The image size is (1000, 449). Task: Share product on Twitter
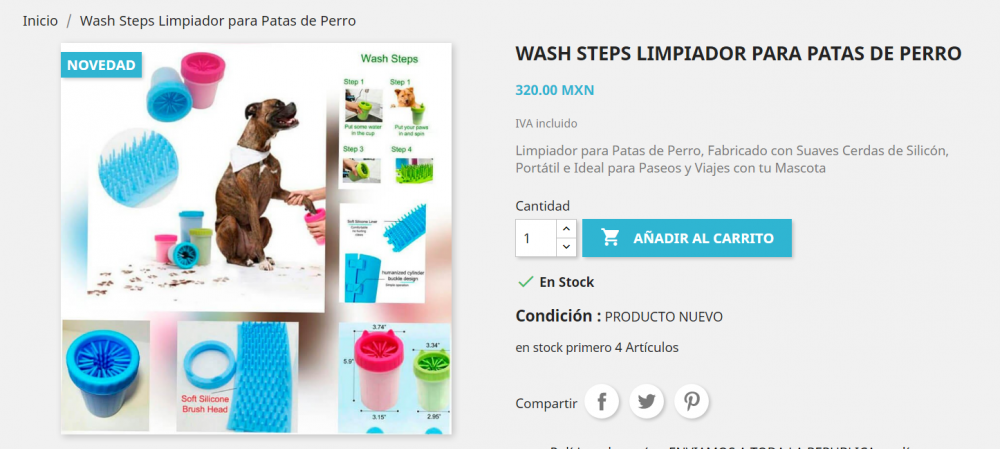(x=647, y=402)
